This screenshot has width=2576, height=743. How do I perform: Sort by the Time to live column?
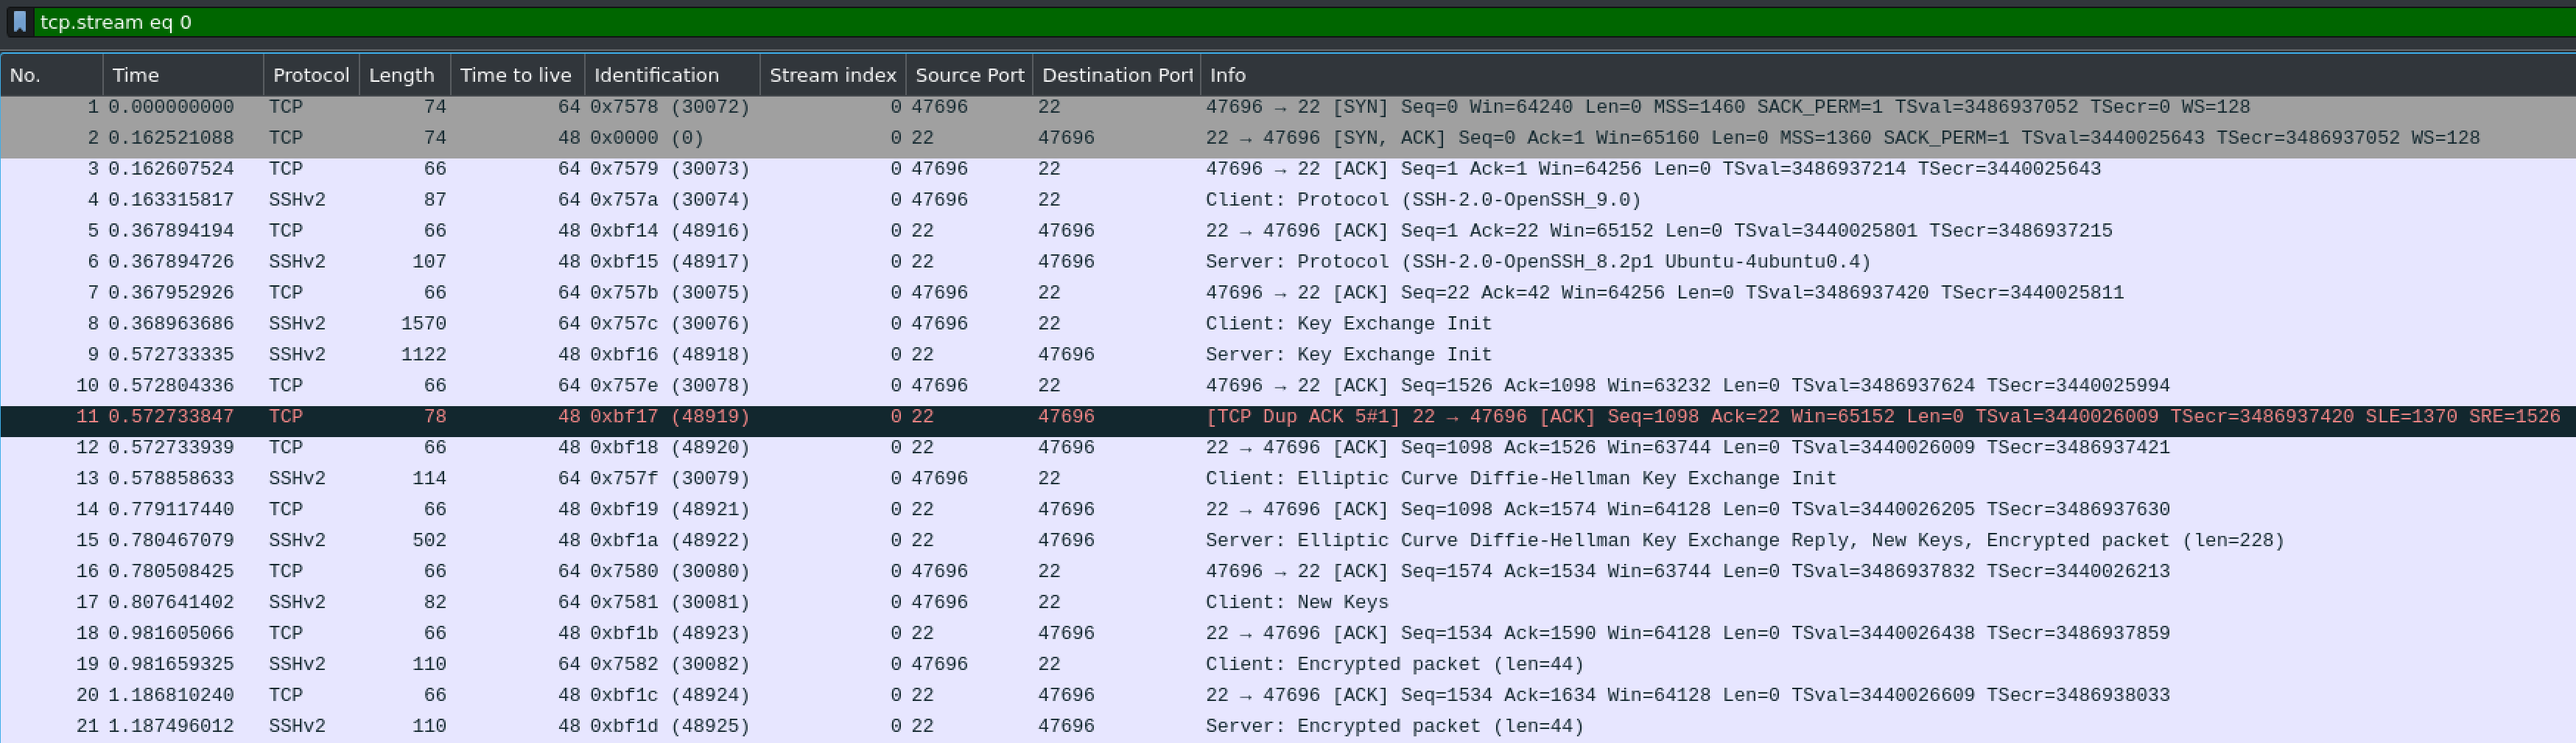515,74
